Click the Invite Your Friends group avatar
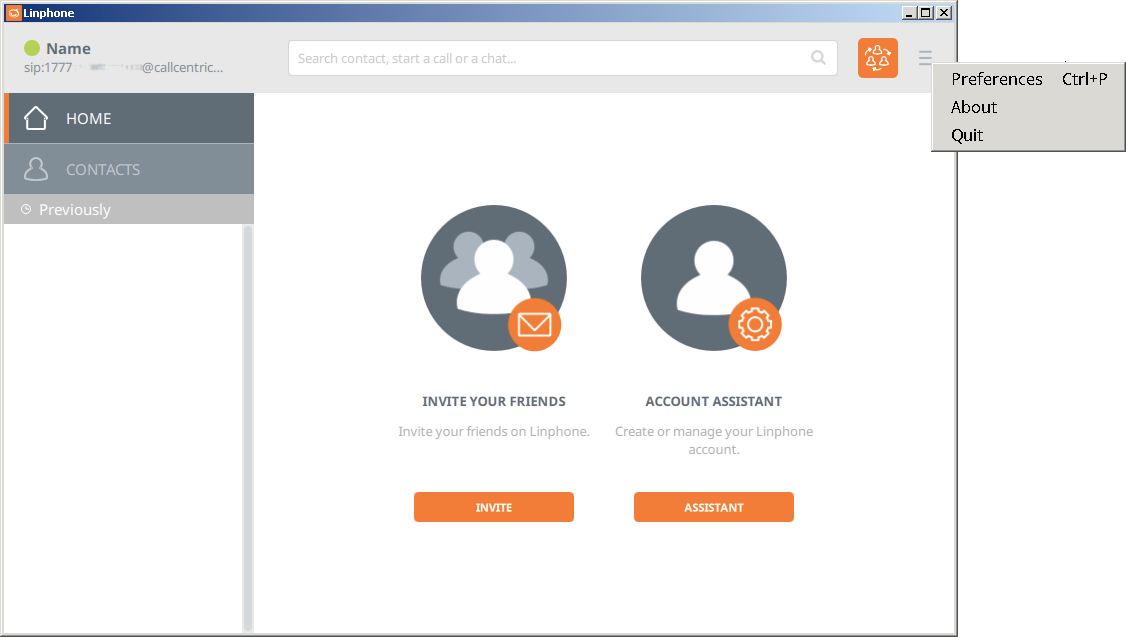Screen dimensions: 1126x637 click(x=493, y=278)
